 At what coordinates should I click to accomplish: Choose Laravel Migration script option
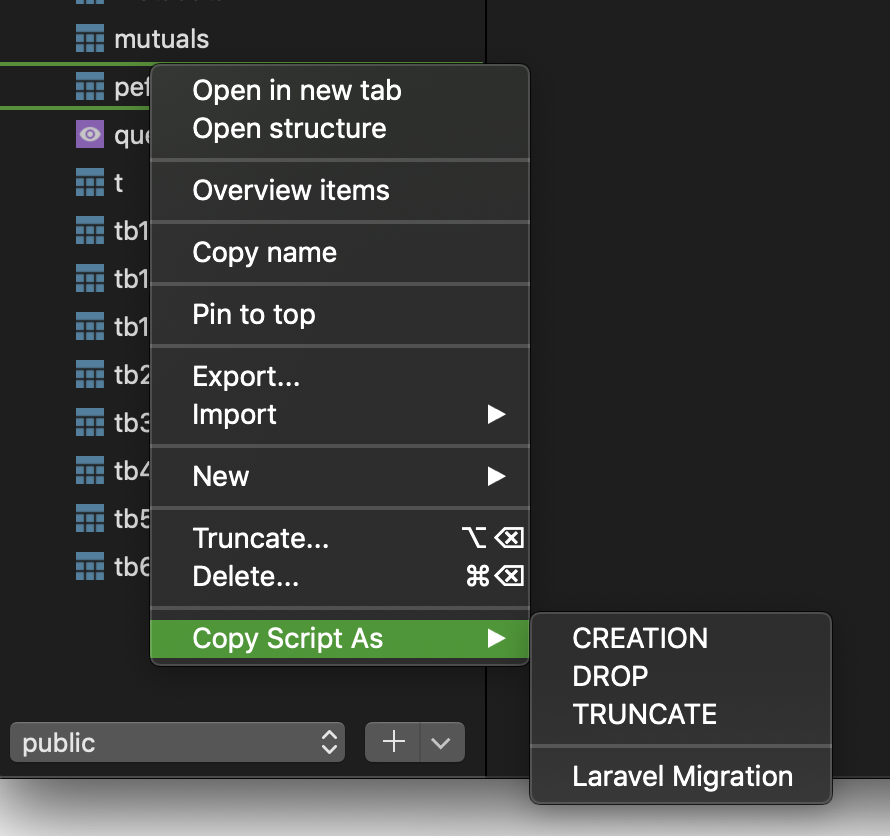682,775
